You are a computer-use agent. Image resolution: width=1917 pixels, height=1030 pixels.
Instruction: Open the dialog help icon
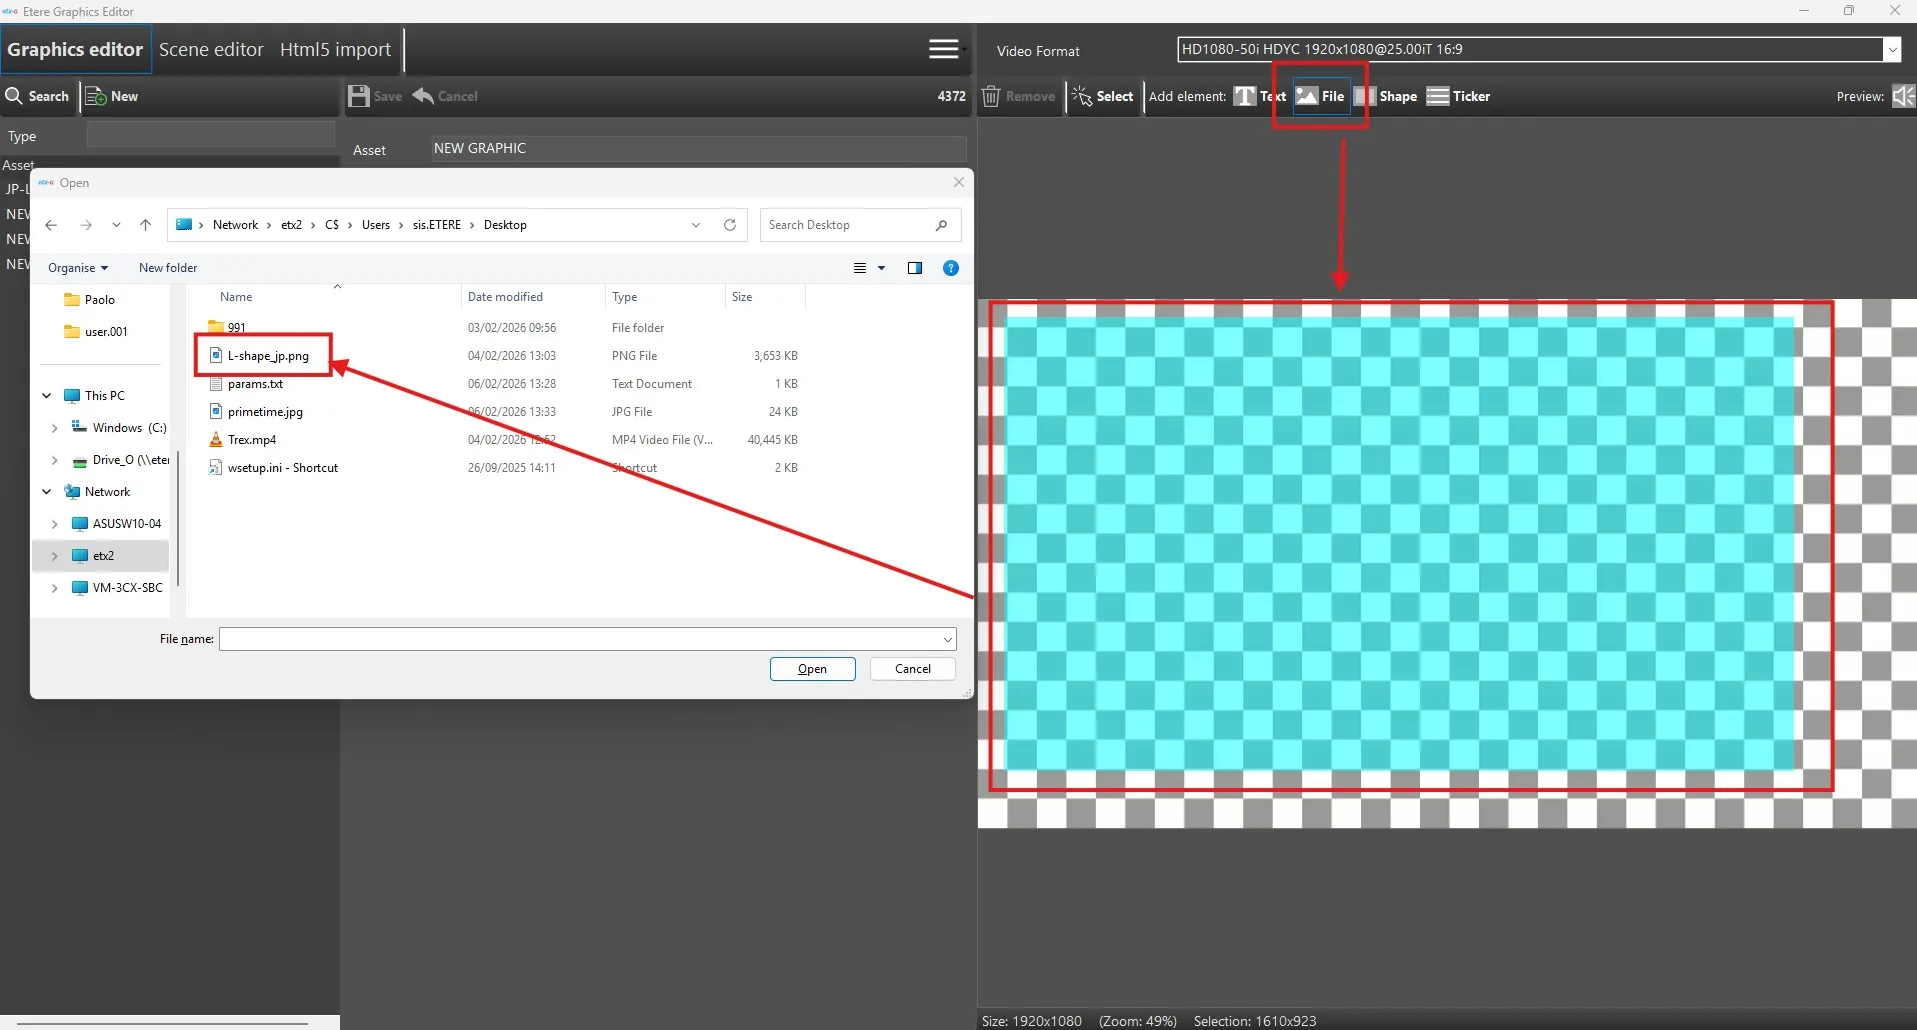[x=951, y=268]
